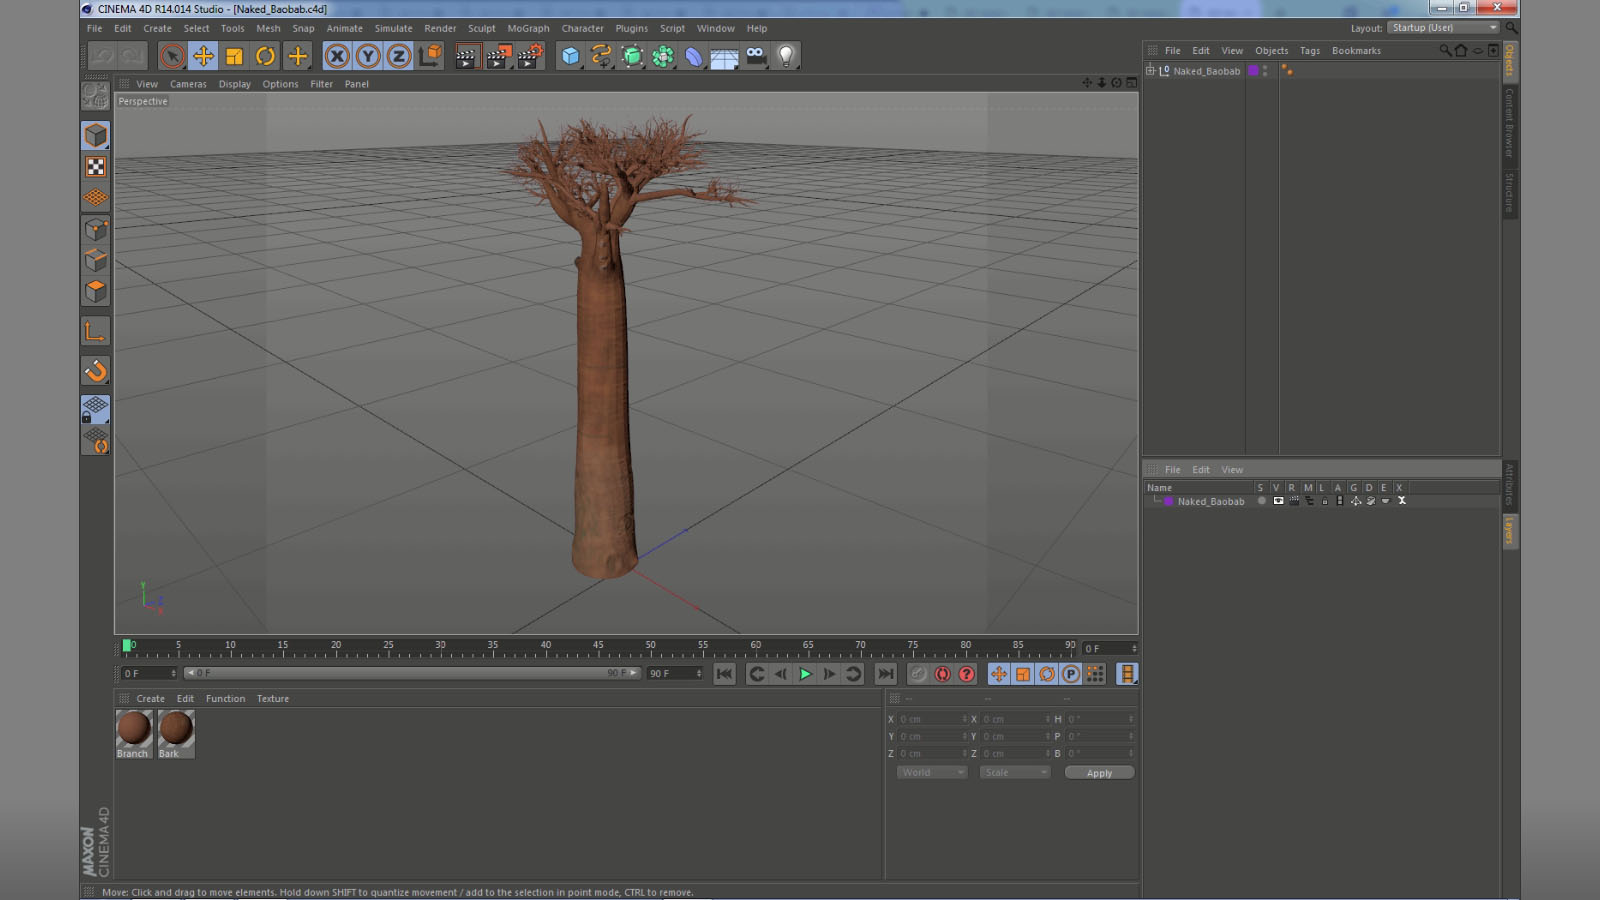Toggle Y axis lock
Viewport: 1600px width, 900px height.
(x=368, y=56)
